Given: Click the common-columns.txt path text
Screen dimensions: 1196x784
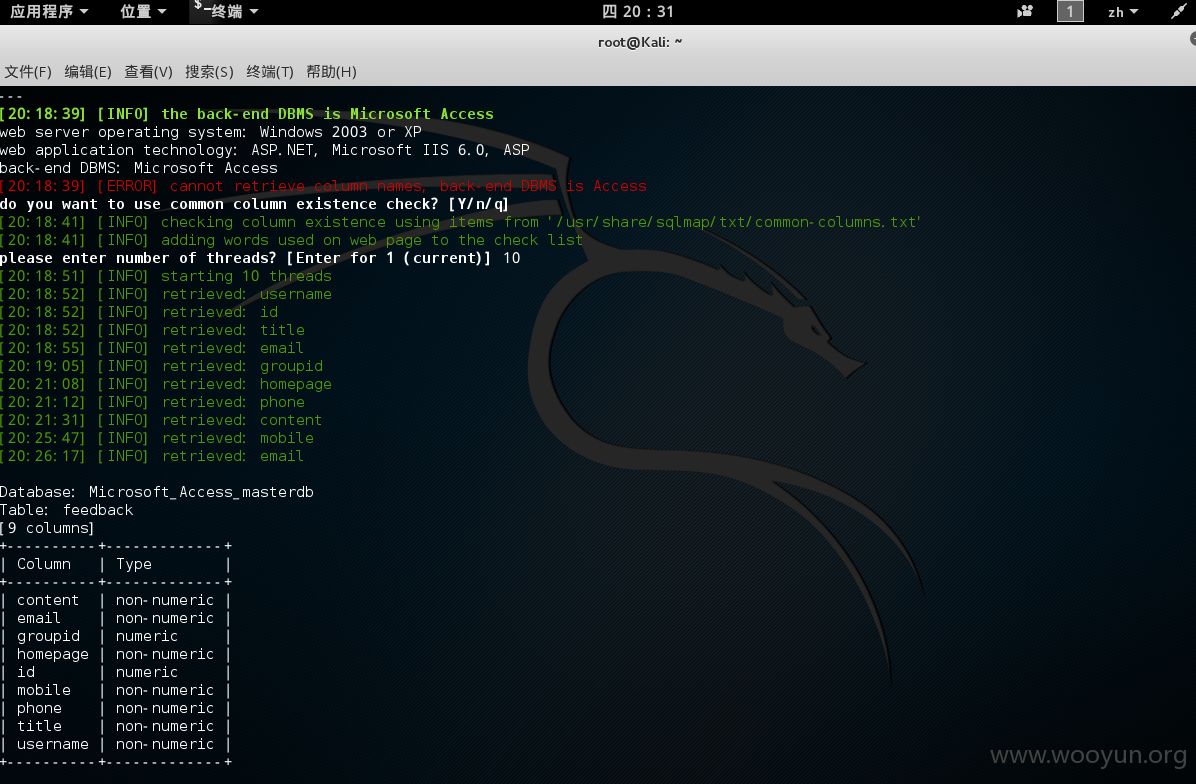Looking at the screenshot, I should point(734,222).
